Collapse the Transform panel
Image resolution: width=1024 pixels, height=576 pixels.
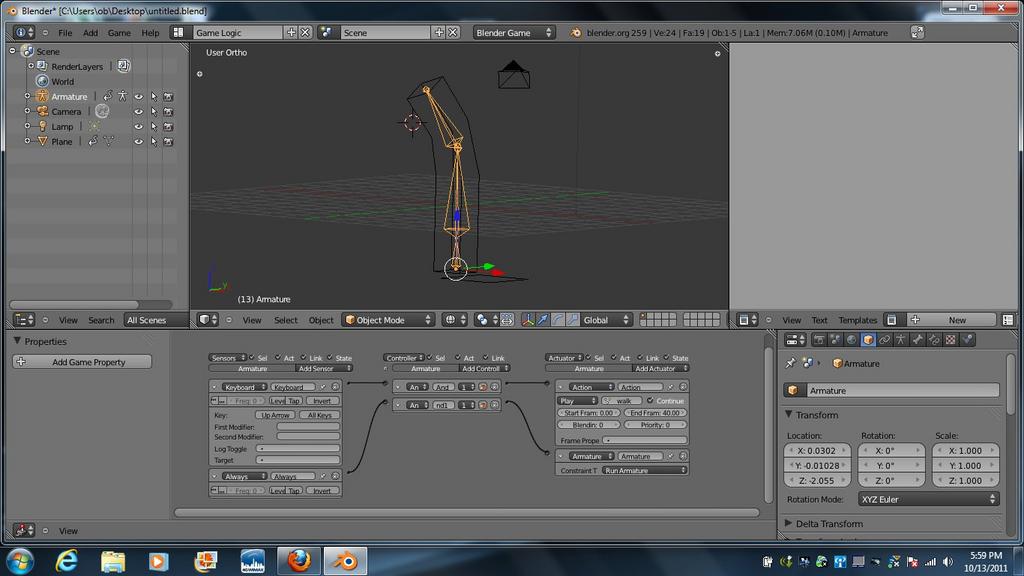click(788, 415)
